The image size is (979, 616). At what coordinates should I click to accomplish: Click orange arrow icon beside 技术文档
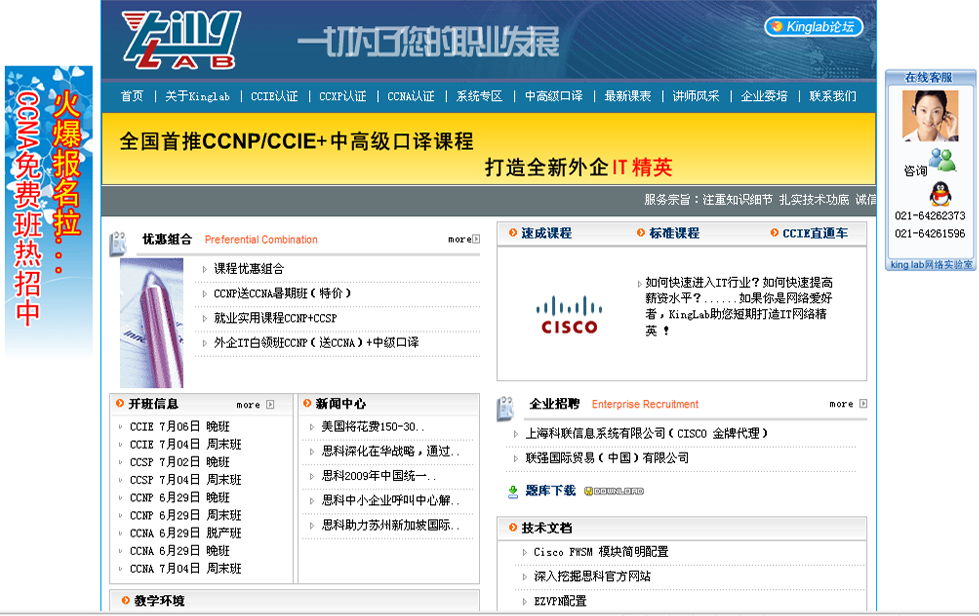click(513, 527)
